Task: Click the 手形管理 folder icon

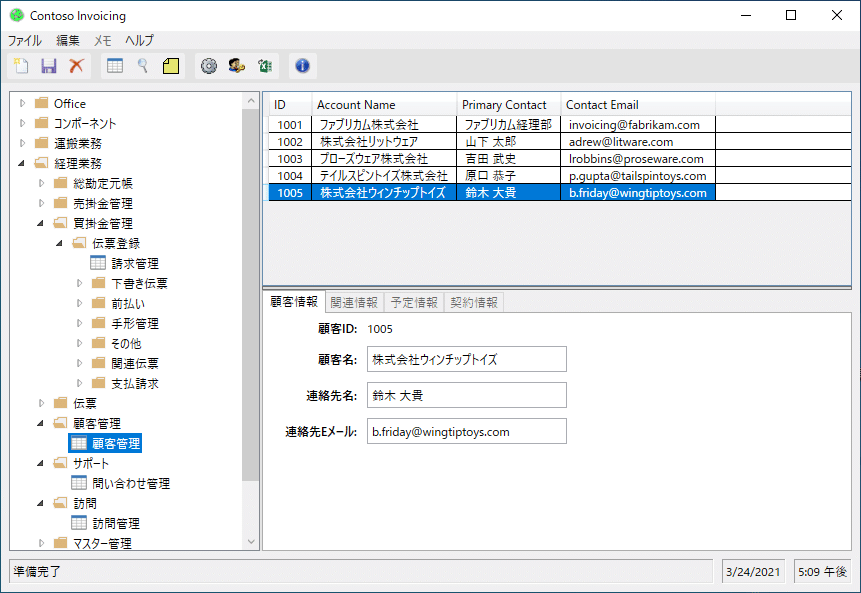Action: pyautogui.click(x=98, y=323)
